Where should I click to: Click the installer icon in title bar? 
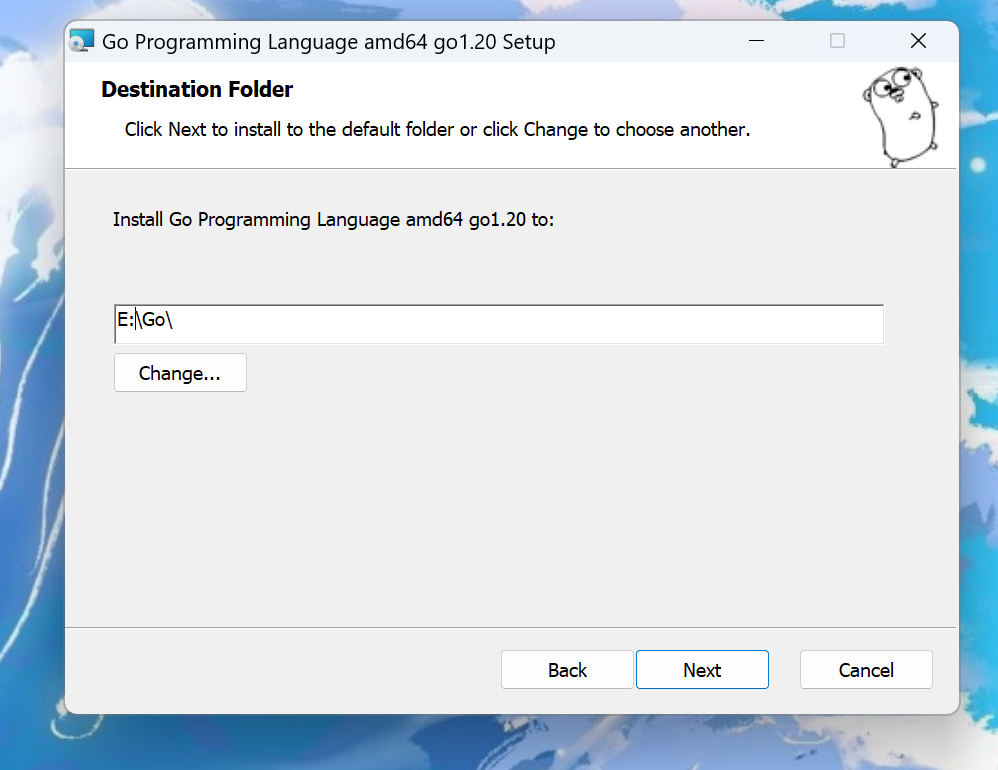pyautogui.click(x=82, y=41)
